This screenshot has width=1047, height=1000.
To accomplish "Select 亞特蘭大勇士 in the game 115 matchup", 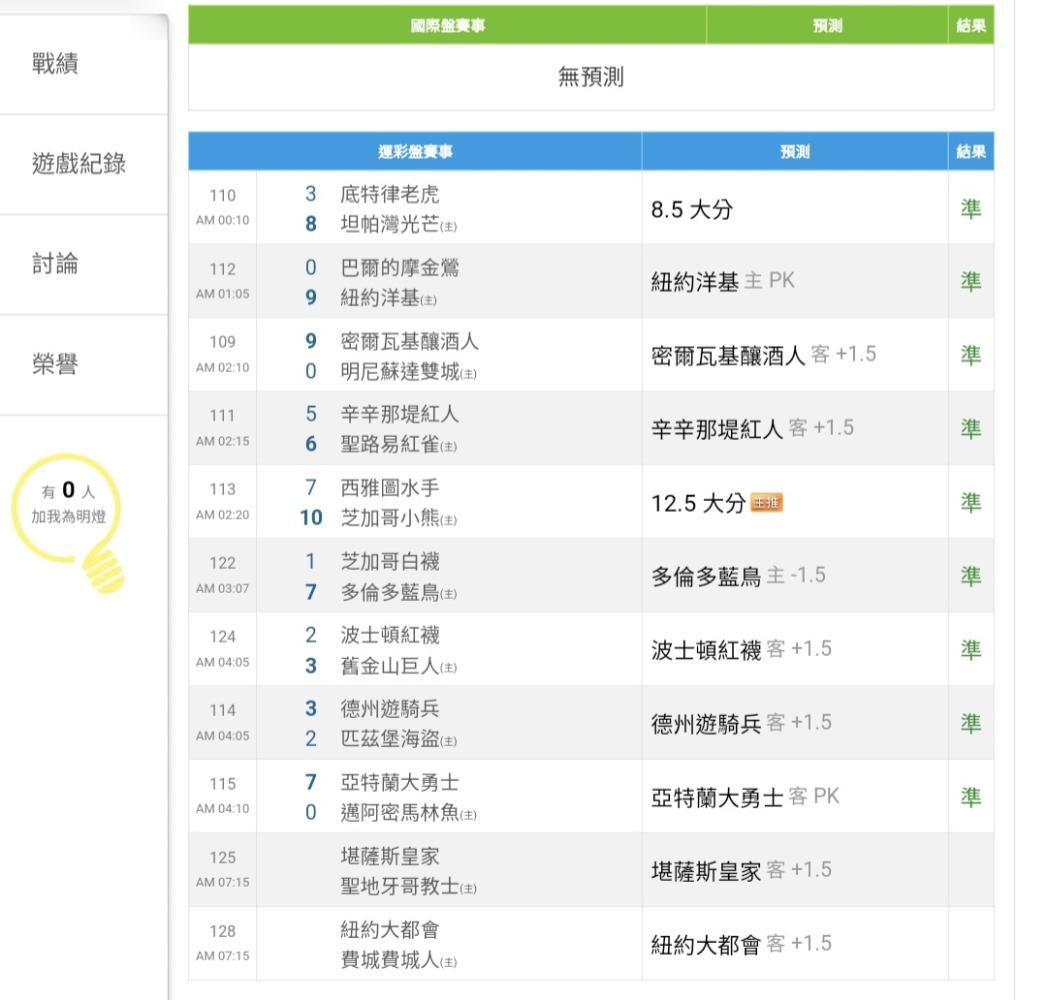I will tap(400, 782).
